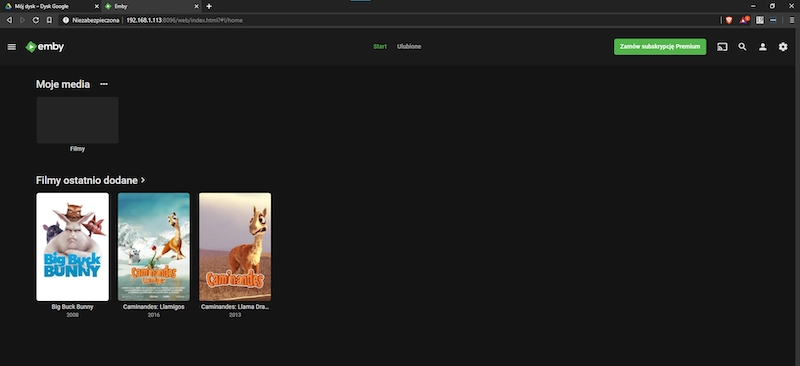800x366 pixels.
Task: Reload the page with the refresh icon
Action: [36, 20]
